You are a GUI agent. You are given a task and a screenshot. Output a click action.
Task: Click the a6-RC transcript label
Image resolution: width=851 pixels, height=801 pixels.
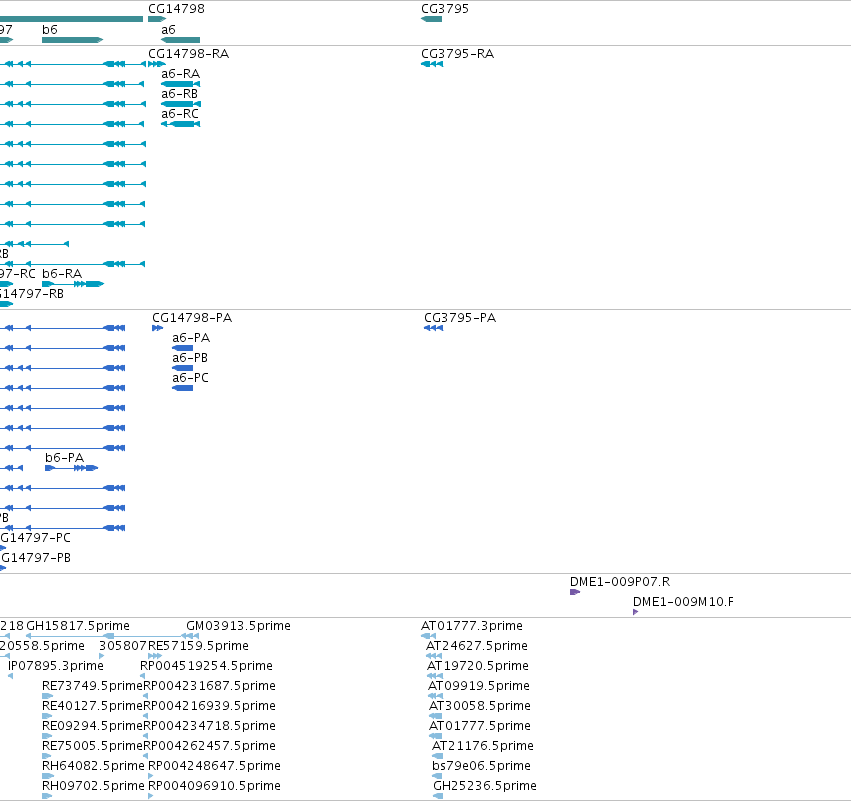[x=180, y=114]
